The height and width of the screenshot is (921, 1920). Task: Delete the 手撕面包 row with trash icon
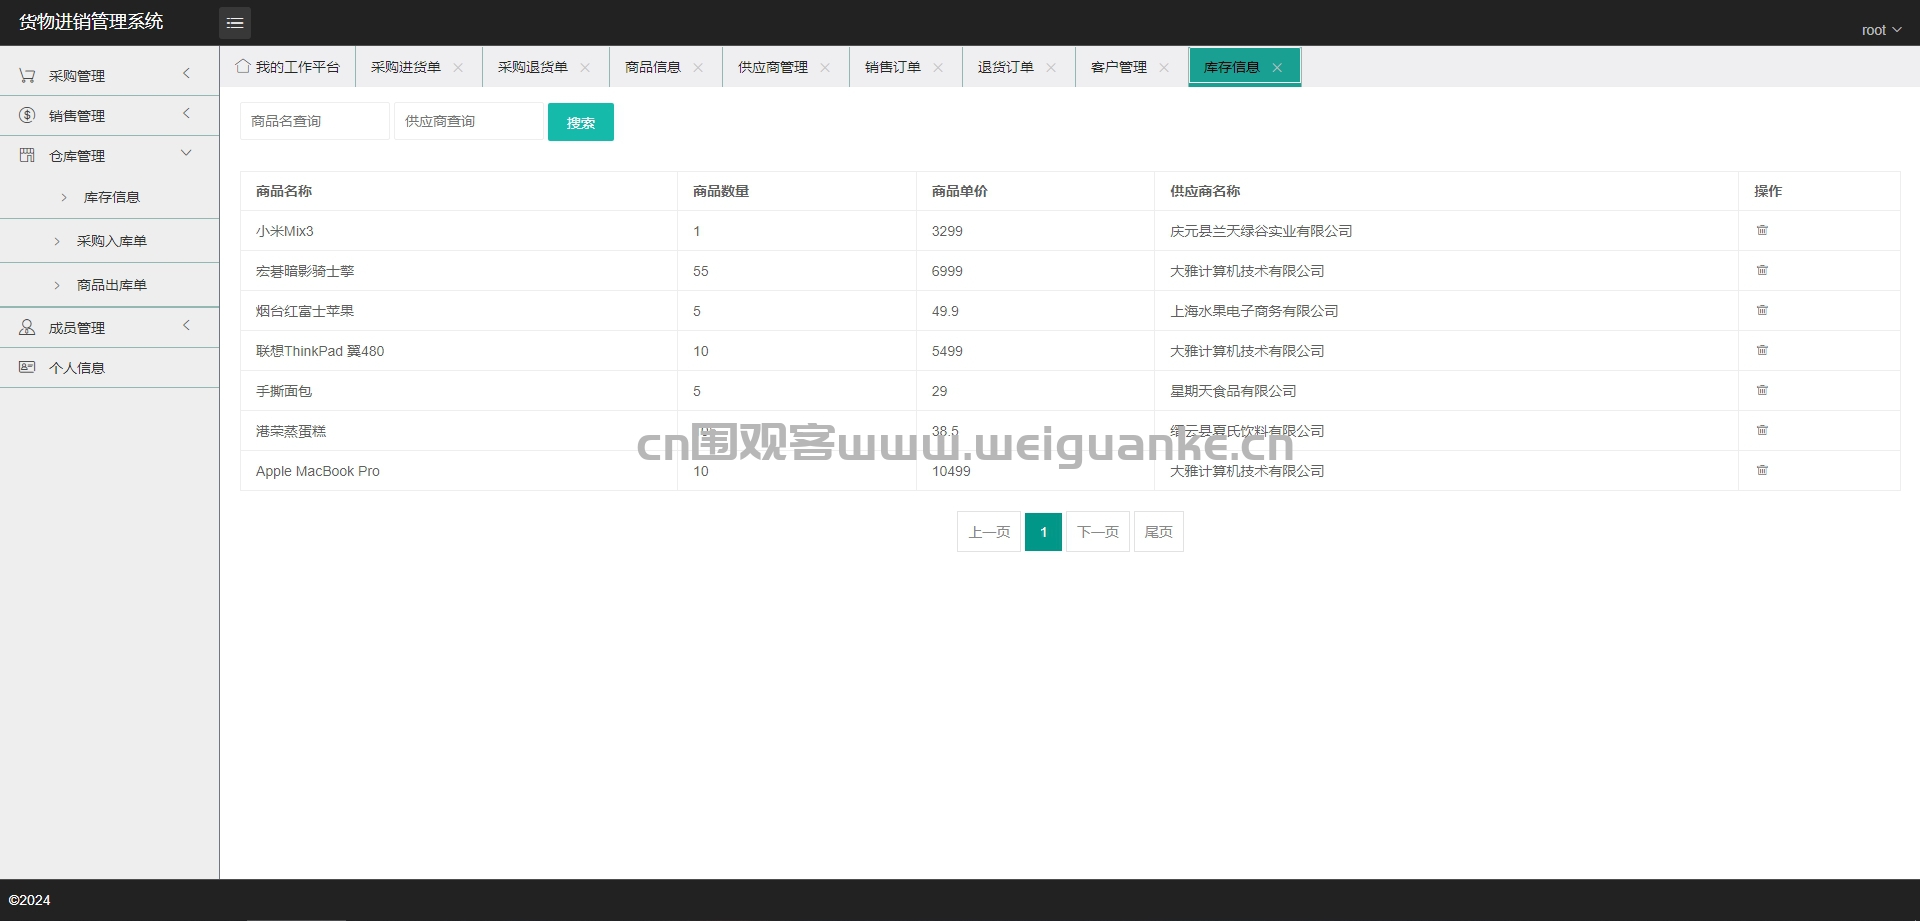(x=1762, y=390)
